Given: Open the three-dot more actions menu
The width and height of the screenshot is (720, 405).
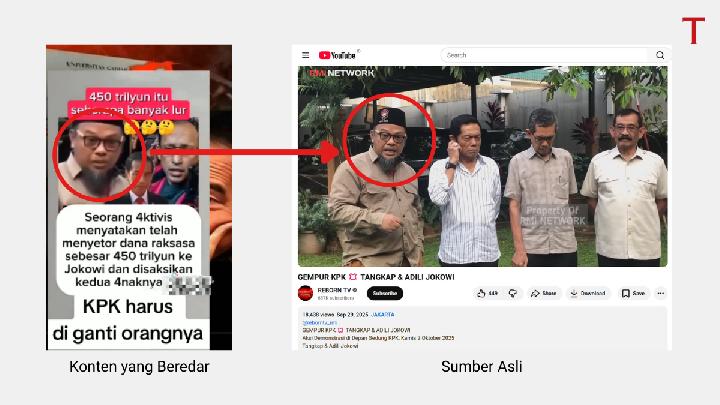Looking at the screenshot, I should pyautogui.click(x=661, y=293).
